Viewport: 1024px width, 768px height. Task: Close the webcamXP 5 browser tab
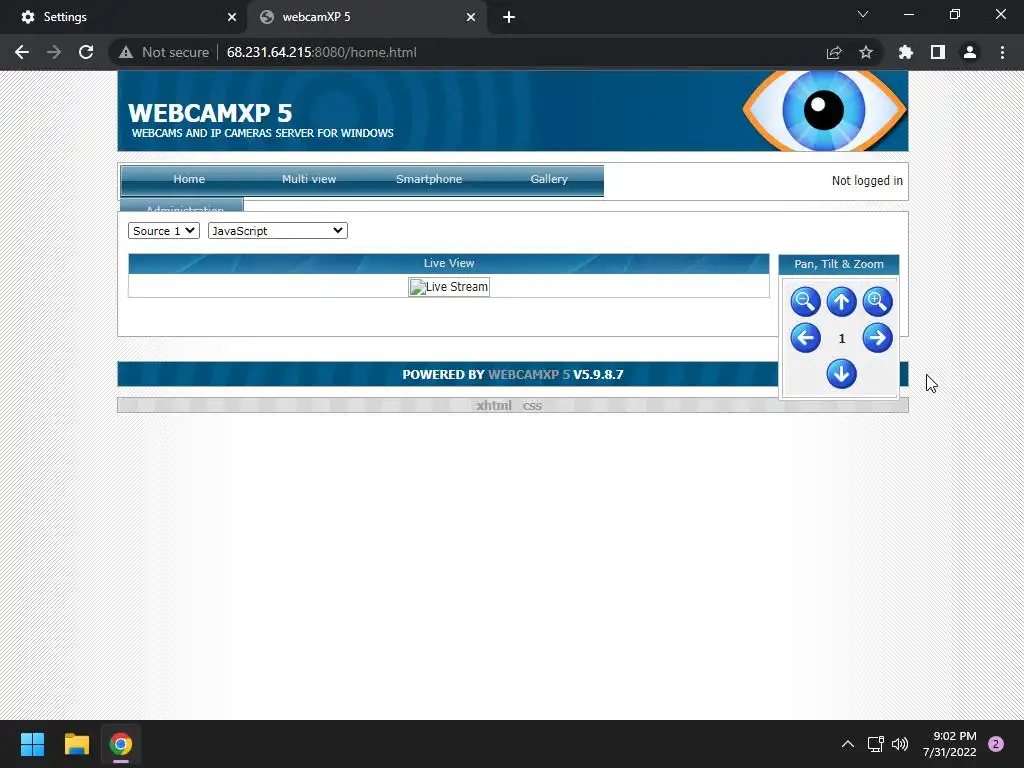[471, 17]
